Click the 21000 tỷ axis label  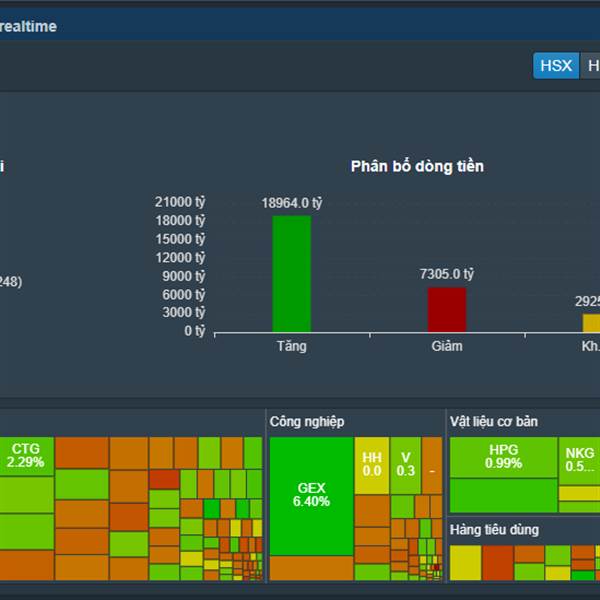click(180, 202)
